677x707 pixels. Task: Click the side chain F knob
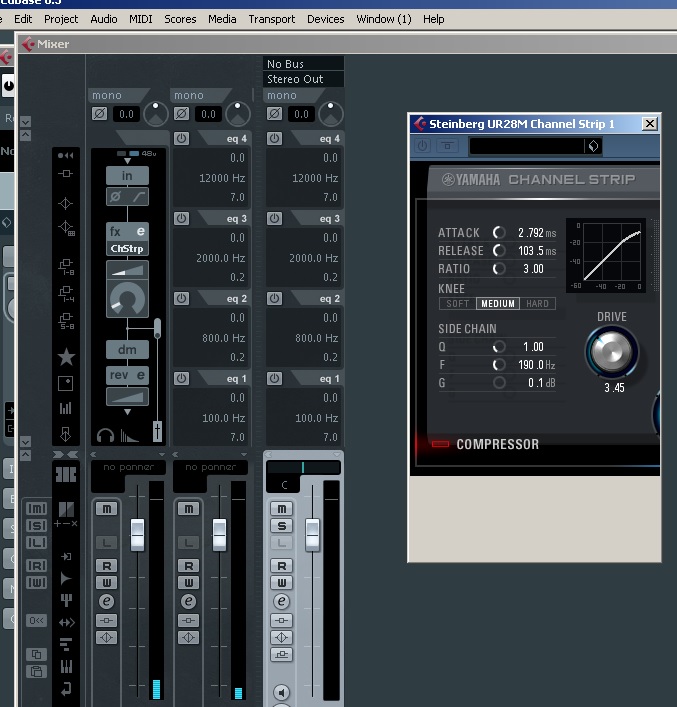(499, 364)
